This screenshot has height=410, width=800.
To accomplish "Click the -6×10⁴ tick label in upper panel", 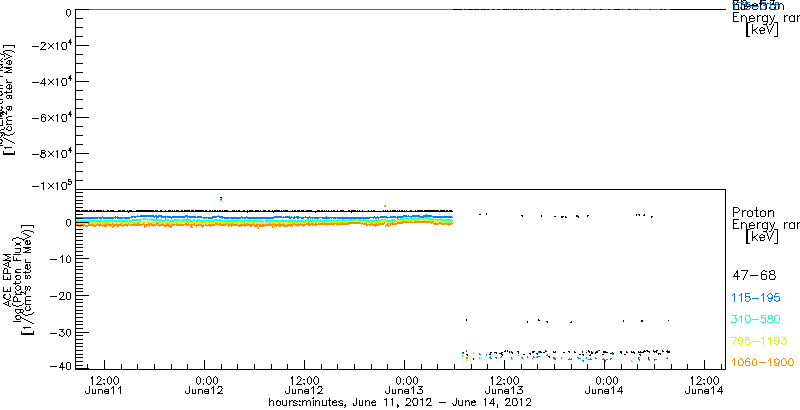I will tap(51, 118).
